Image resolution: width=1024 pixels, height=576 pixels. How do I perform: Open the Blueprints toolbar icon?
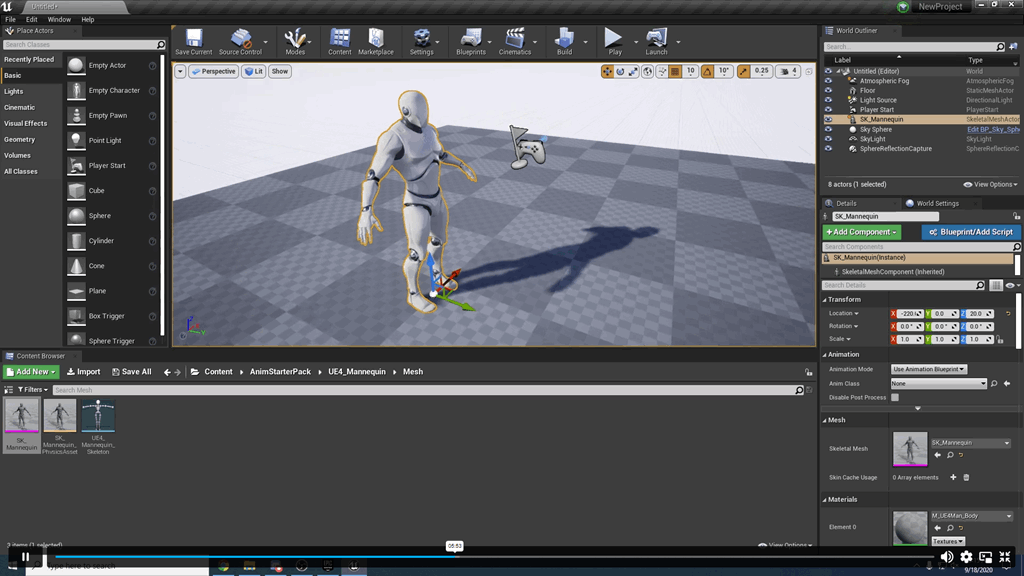[470, 41]
